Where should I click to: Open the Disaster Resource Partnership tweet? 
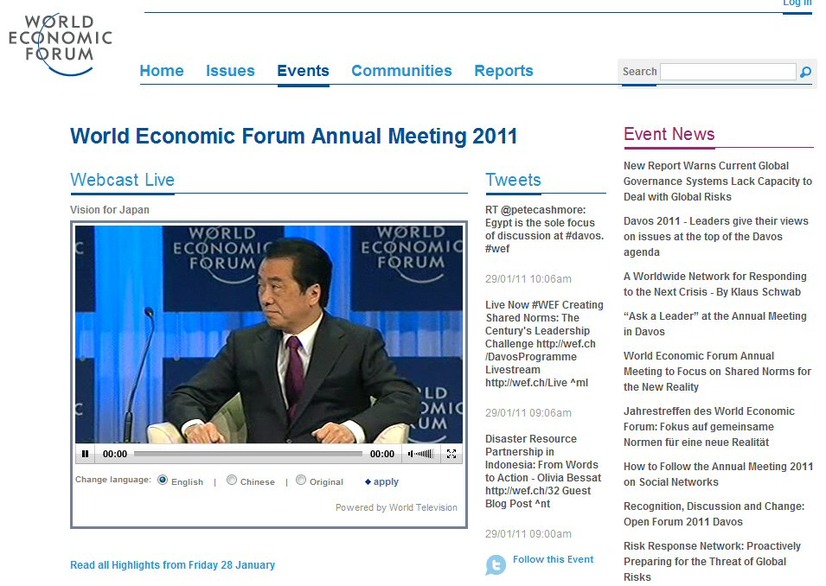point(543,471)
